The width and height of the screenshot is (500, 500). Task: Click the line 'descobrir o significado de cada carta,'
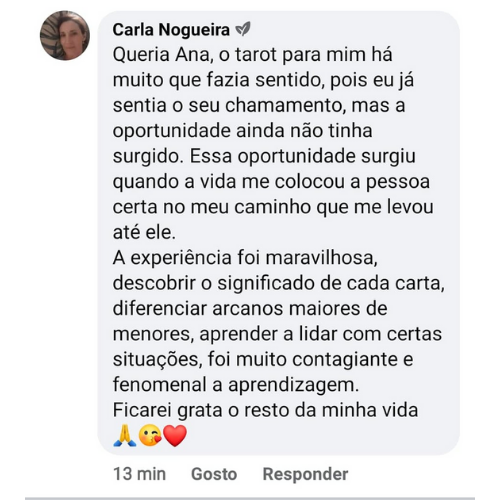(x=279, y=283)
